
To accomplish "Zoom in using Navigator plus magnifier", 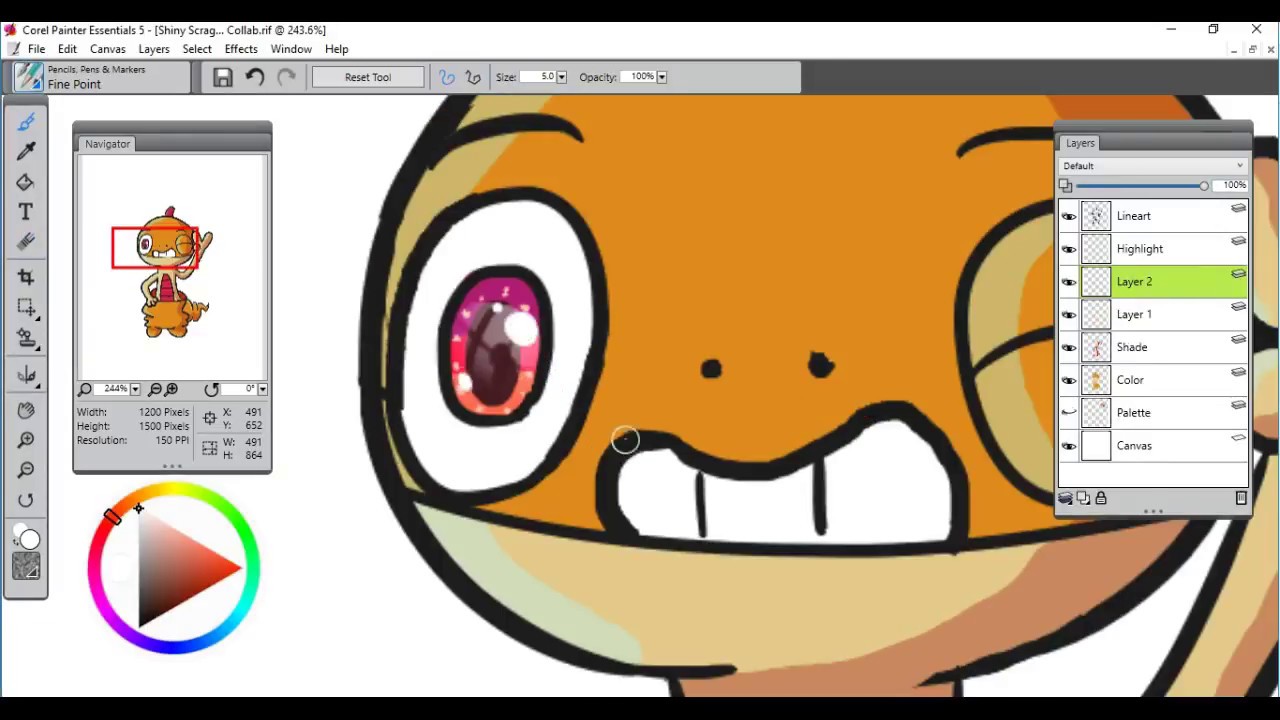I will [171, 389].
